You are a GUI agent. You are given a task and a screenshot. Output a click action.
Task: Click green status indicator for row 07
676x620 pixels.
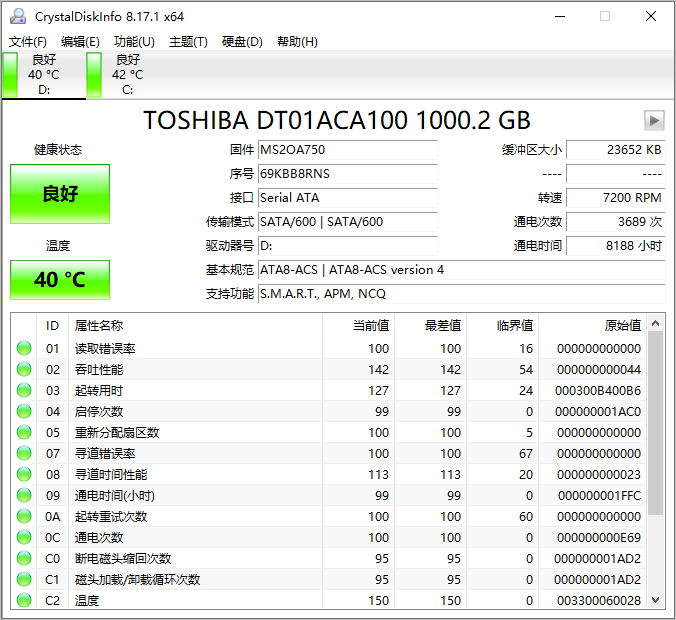point(24,454)
